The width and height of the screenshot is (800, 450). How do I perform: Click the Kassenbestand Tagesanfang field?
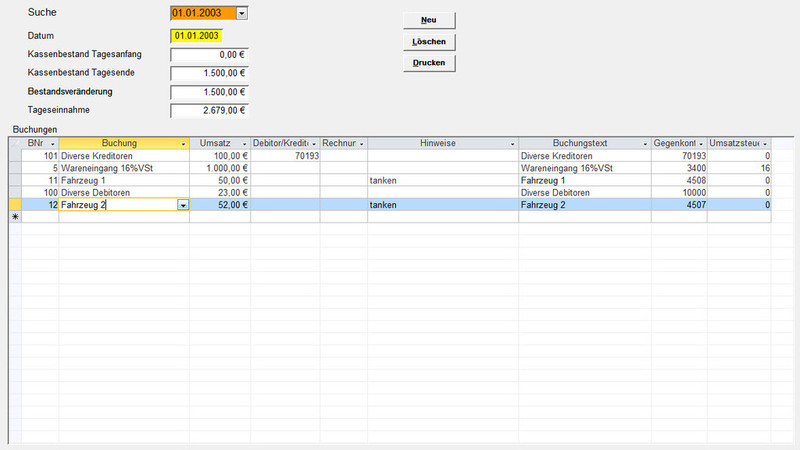point(209,55)
